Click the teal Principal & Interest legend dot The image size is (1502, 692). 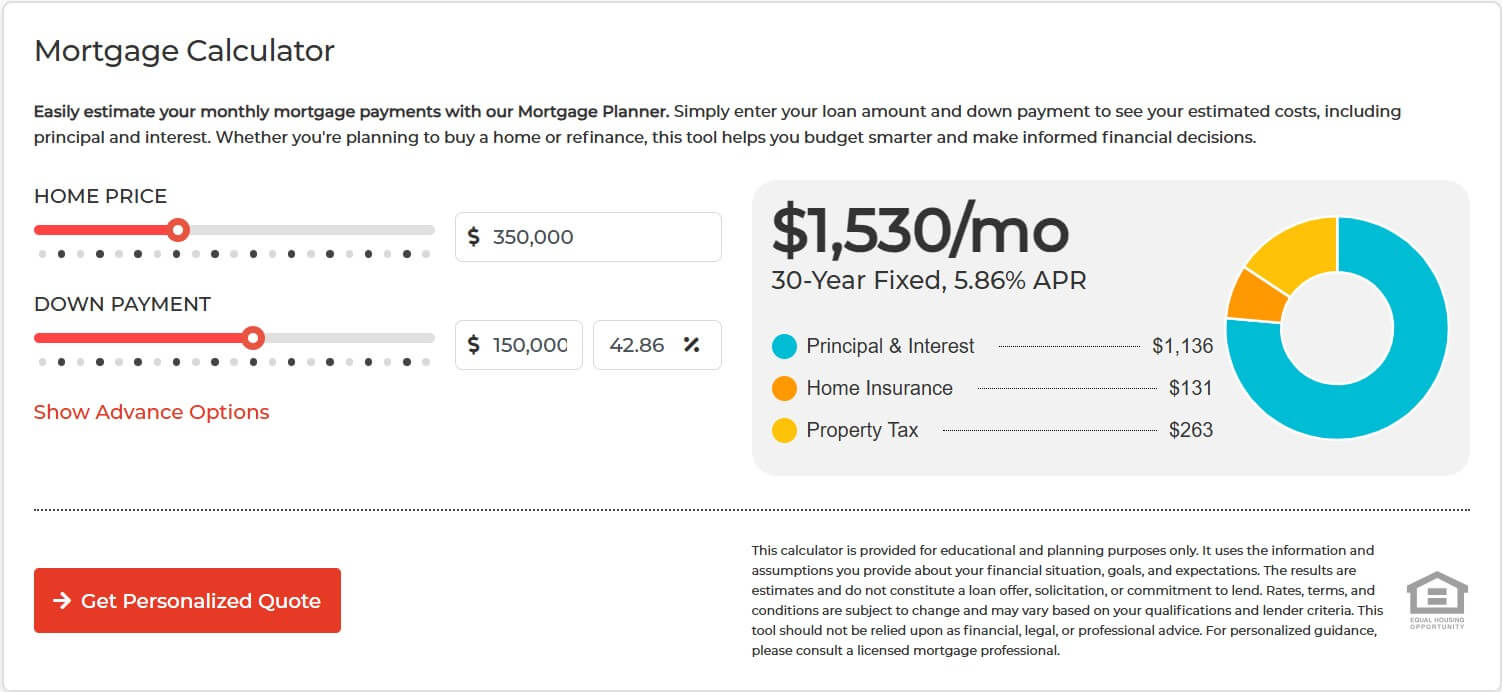pyautogui.click(x=785, y=346)
